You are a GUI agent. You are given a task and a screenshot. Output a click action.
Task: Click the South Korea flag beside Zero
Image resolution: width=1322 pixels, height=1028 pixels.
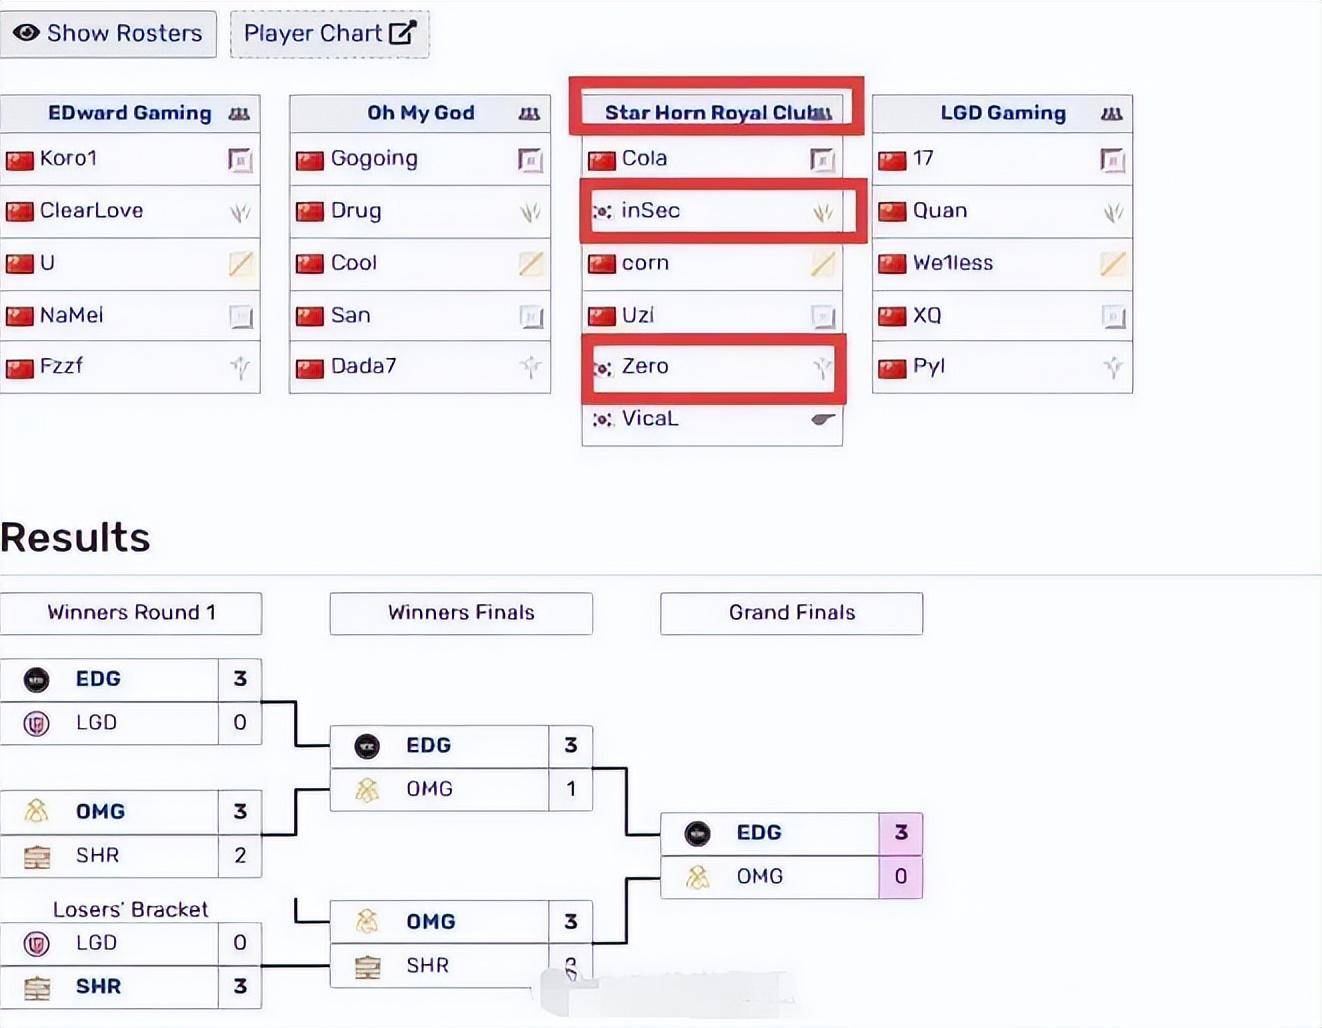[602, 368]
